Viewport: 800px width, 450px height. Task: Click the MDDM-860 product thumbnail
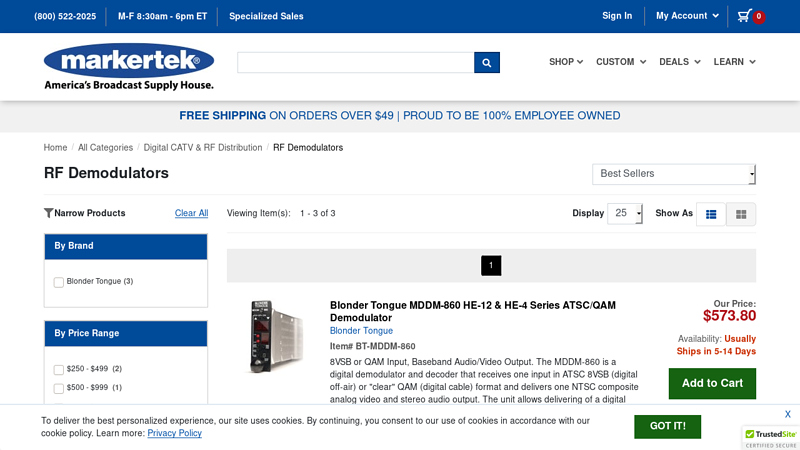tap(276, 336)
